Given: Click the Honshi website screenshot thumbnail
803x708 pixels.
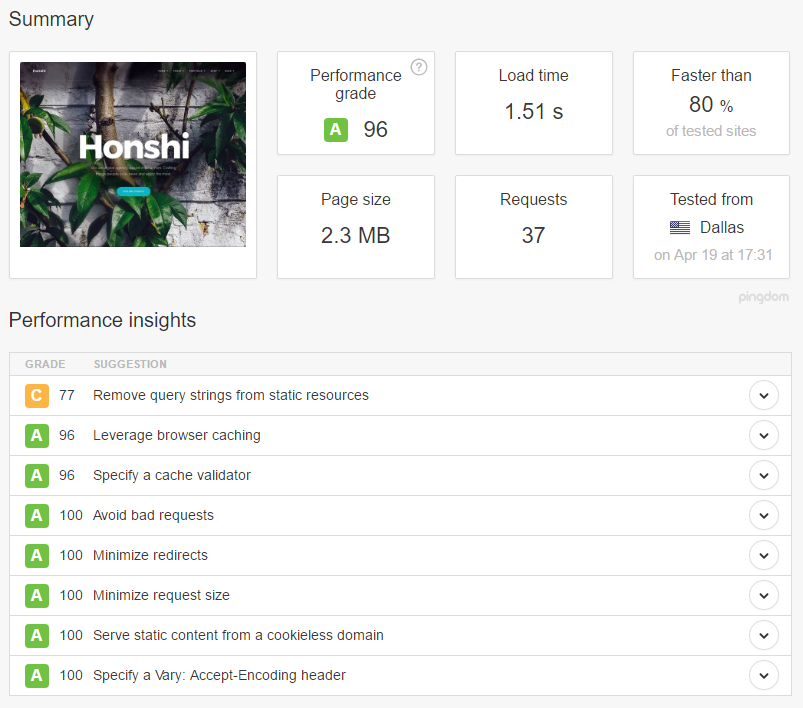Looking at the screenshot, I should [133, 154].
